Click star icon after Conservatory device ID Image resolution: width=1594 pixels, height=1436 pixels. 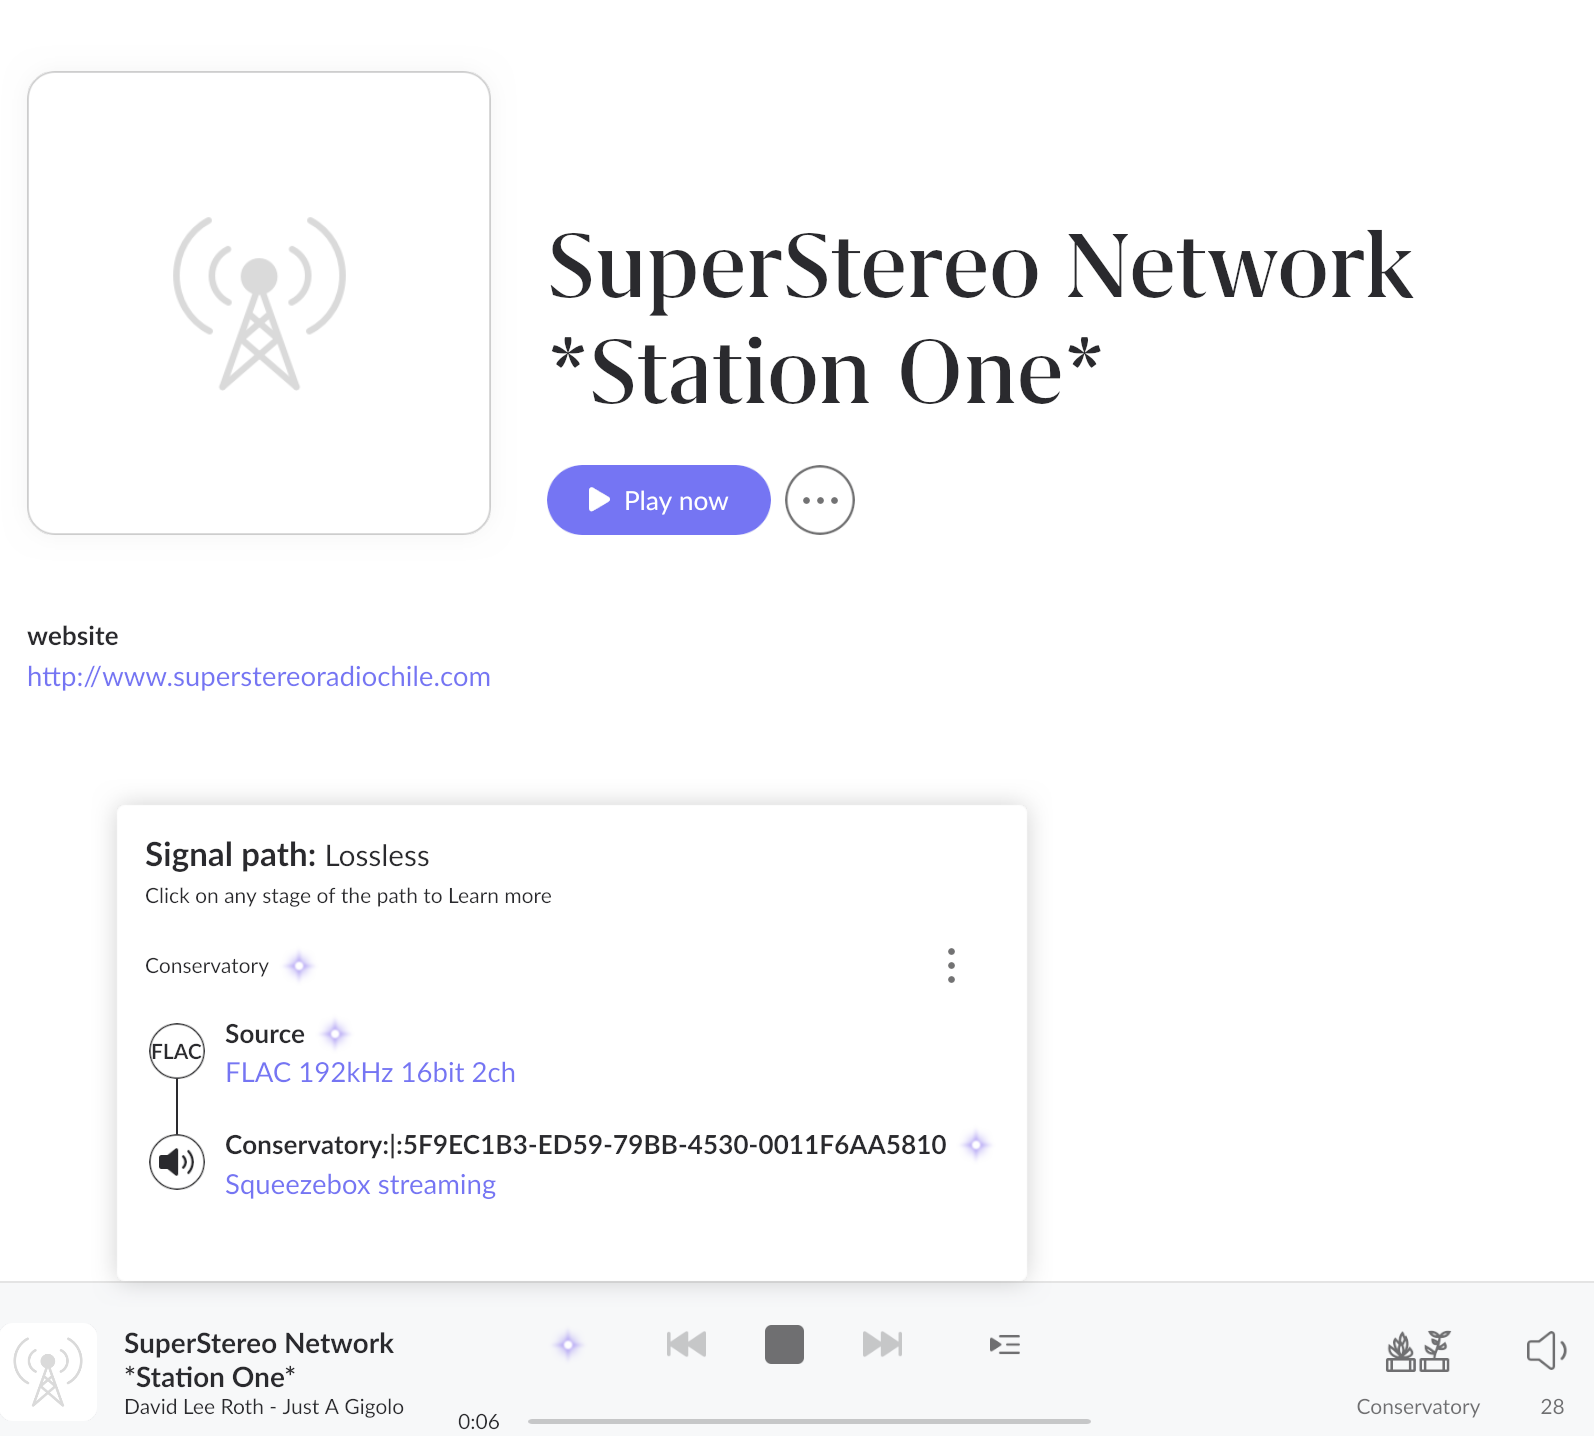coord(976,1145)
